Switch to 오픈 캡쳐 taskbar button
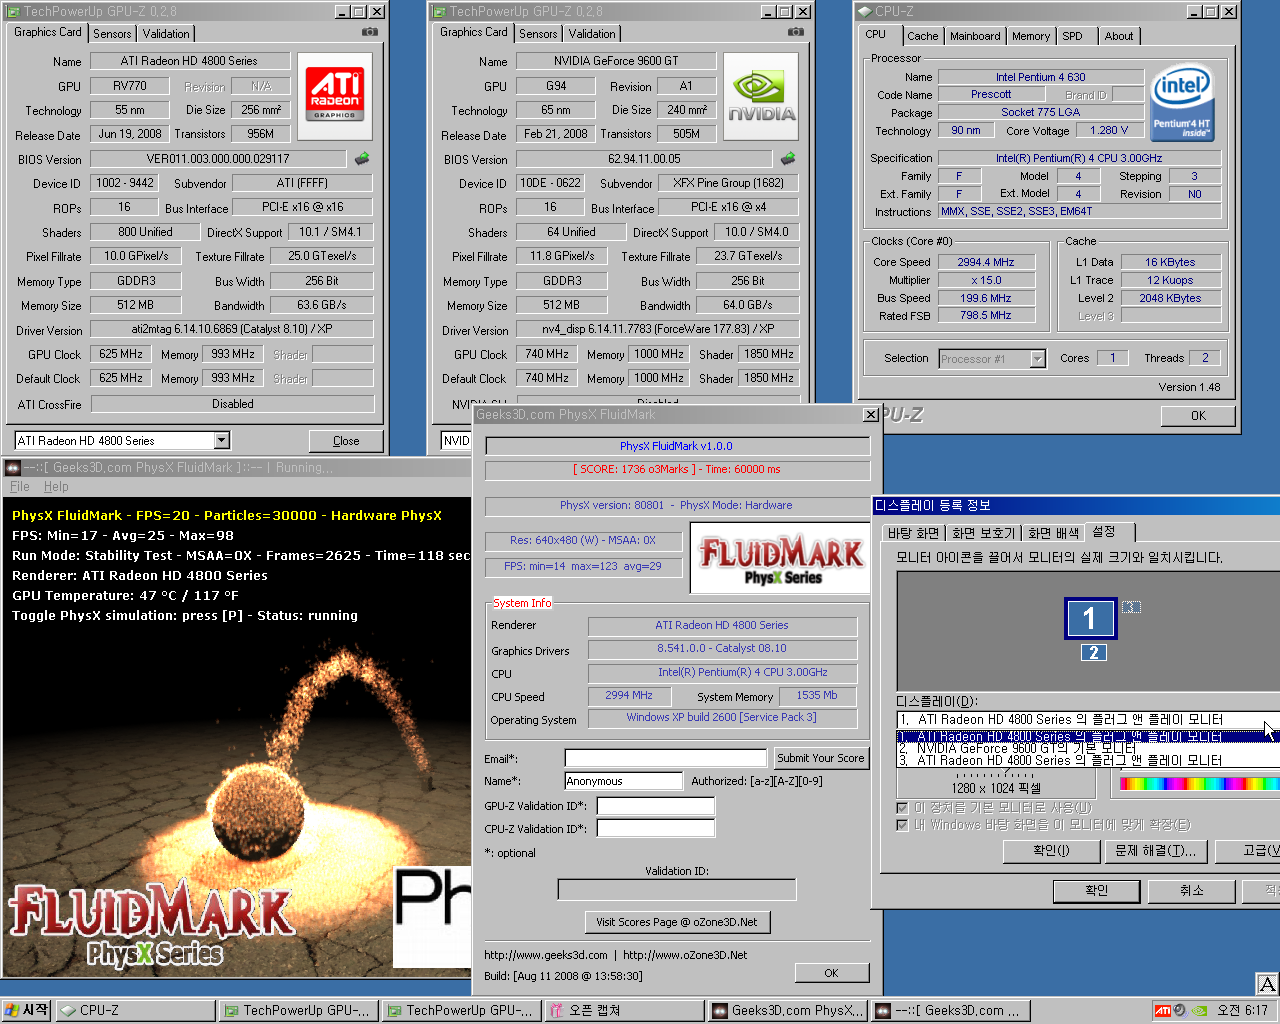 coord(624,1011)
